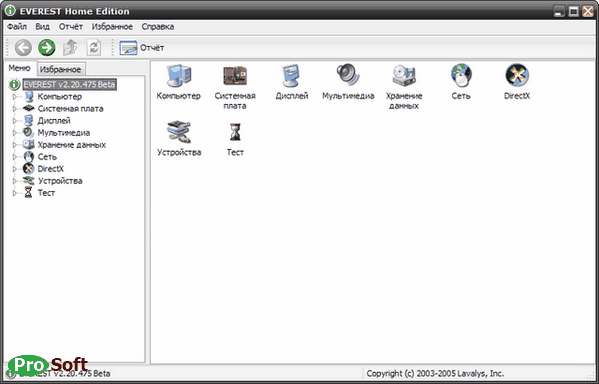
Task: Select the Дисплей monitor icon in the tree
Action: 29,121
